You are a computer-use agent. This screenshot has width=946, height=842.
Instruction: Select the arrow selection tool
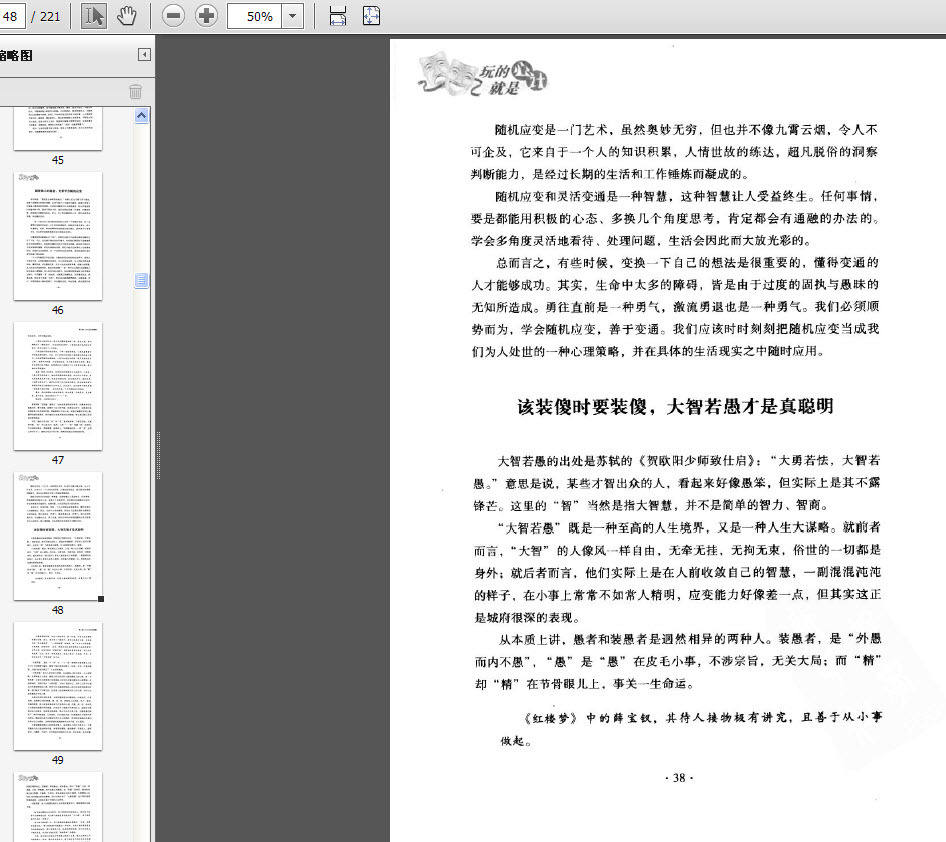[94, 16]
